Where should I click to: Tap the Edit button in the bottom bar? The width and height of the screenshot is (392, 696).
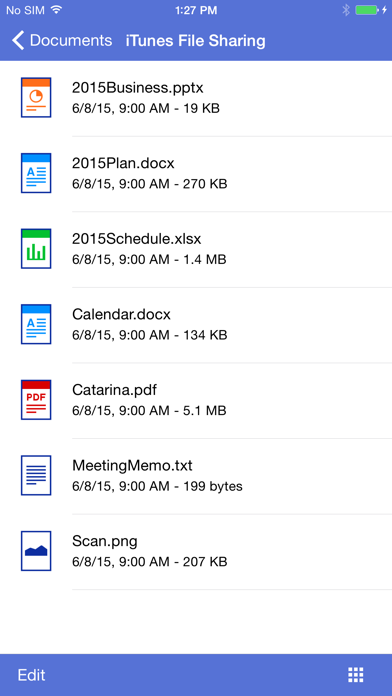pyautogui.click(x=32, y=675)
